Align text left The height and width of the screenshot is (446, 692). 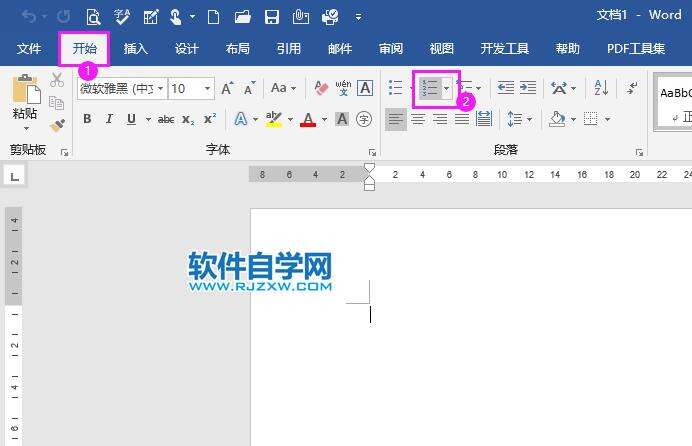[396, 119]
